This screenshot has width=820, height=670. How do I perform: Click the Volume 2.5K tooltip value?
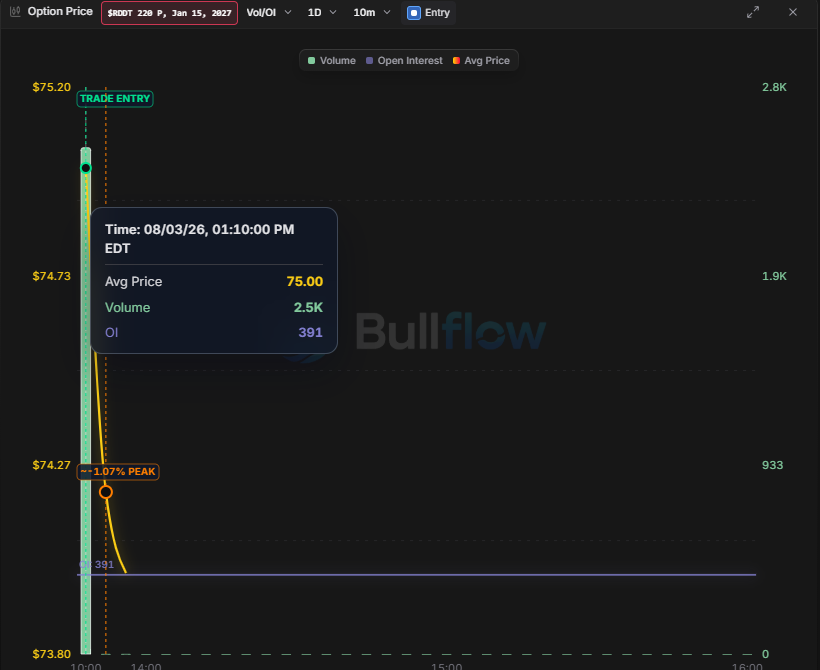tap(308, 308)
